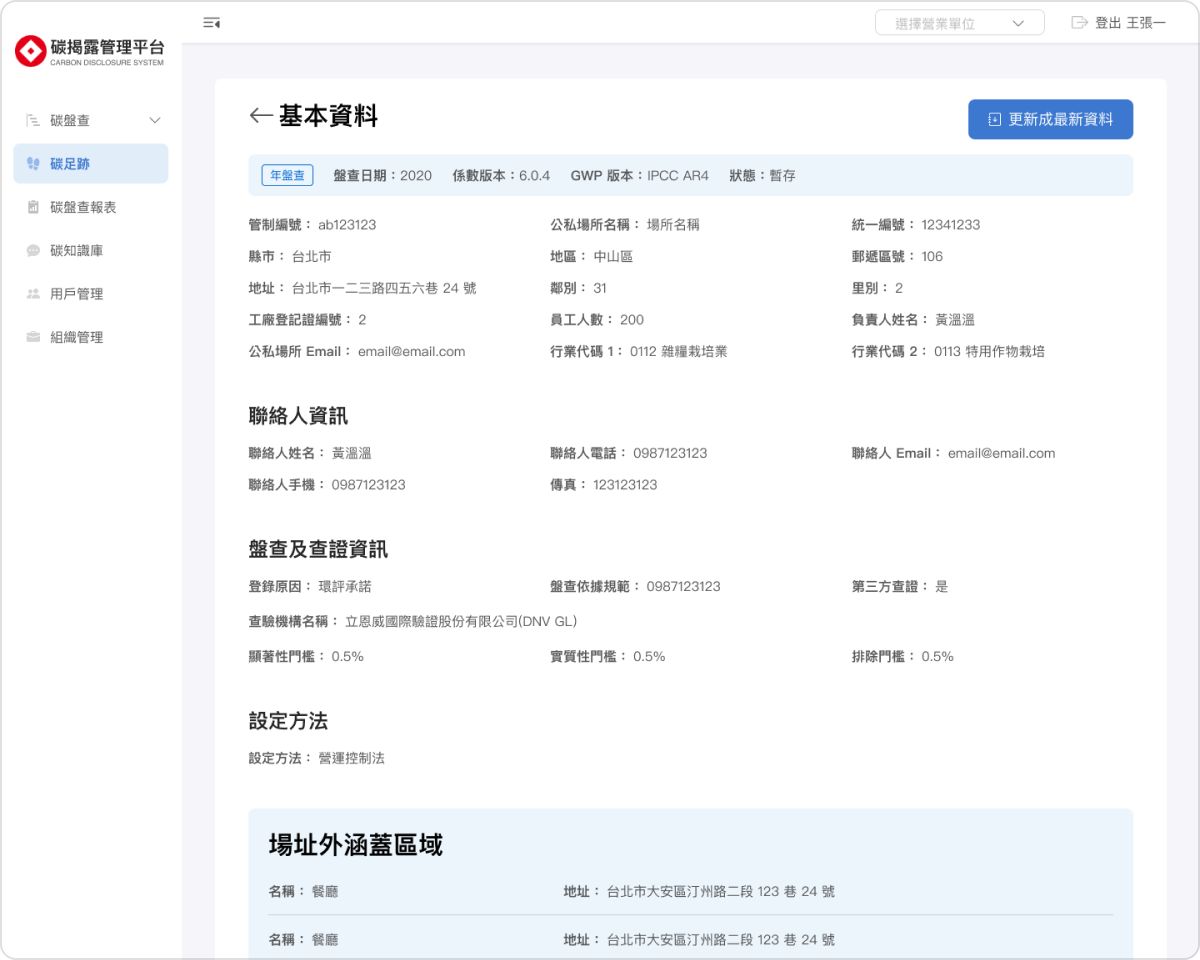Open 碳盤查報表 in the sidebar
Image resolution: width=1200 pixels, height=960 pixels.
pyautogui.click(x=91, y=207)
